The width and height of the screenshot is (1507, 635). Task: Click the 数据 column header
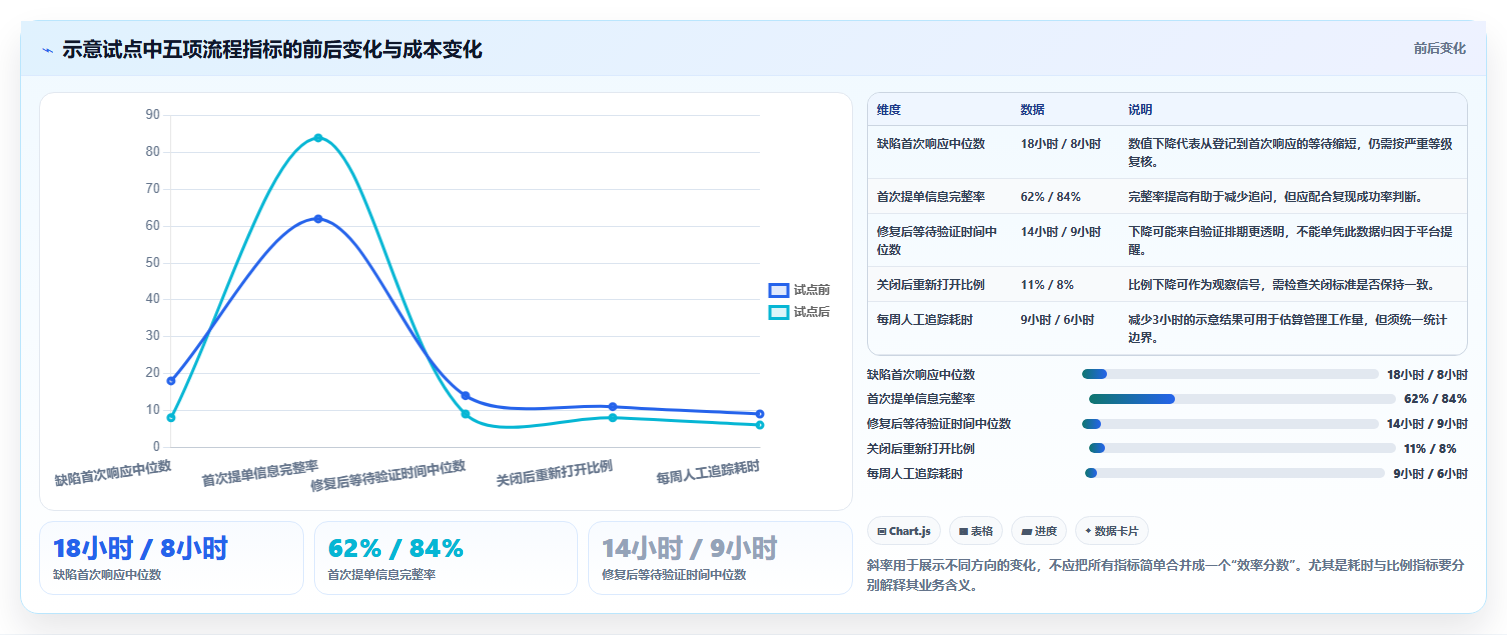click(x=1032, y=110)
